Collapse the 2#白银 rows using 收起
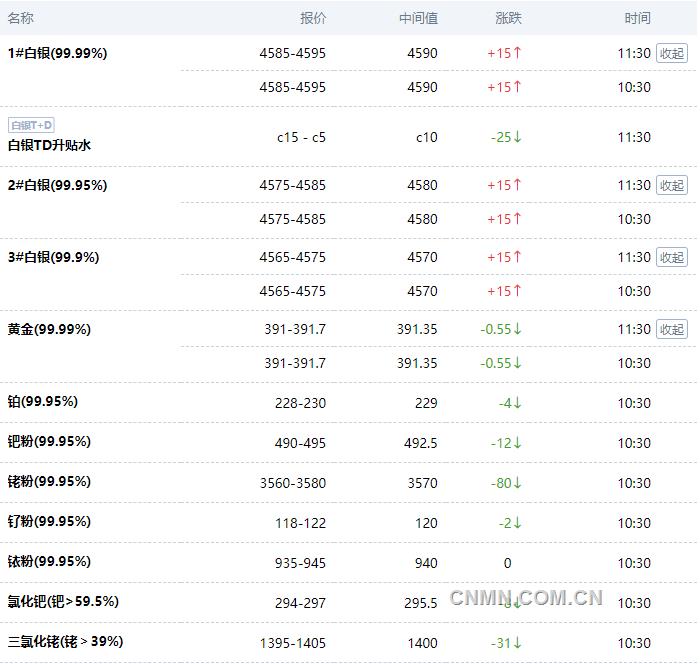 tap(672, 185)
